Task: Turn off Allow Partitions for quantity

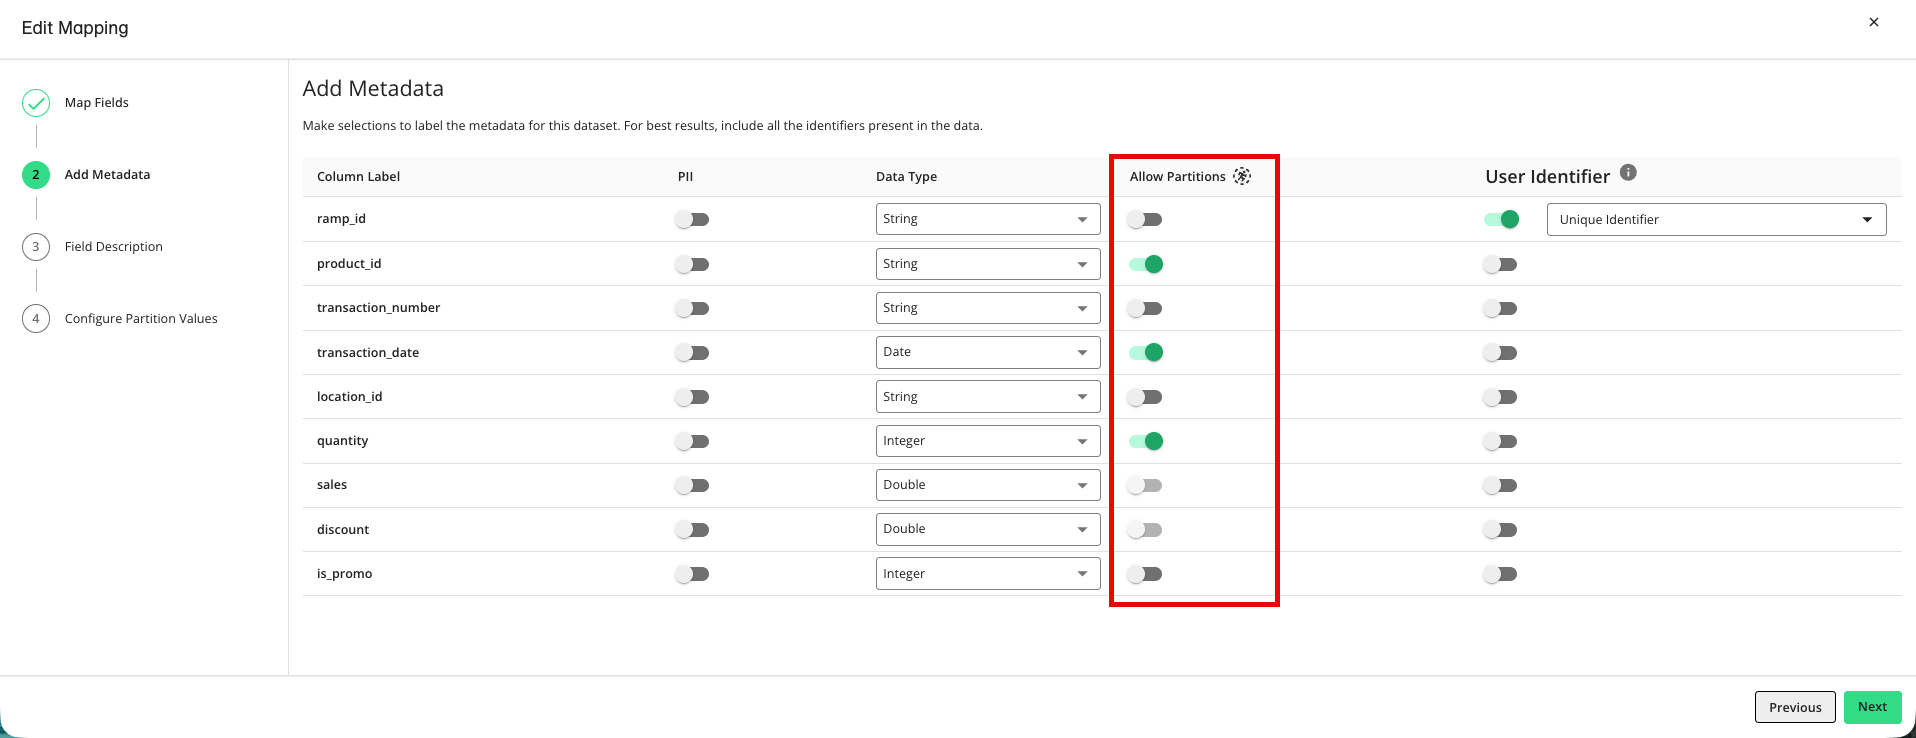Action: click(1146, 441)
